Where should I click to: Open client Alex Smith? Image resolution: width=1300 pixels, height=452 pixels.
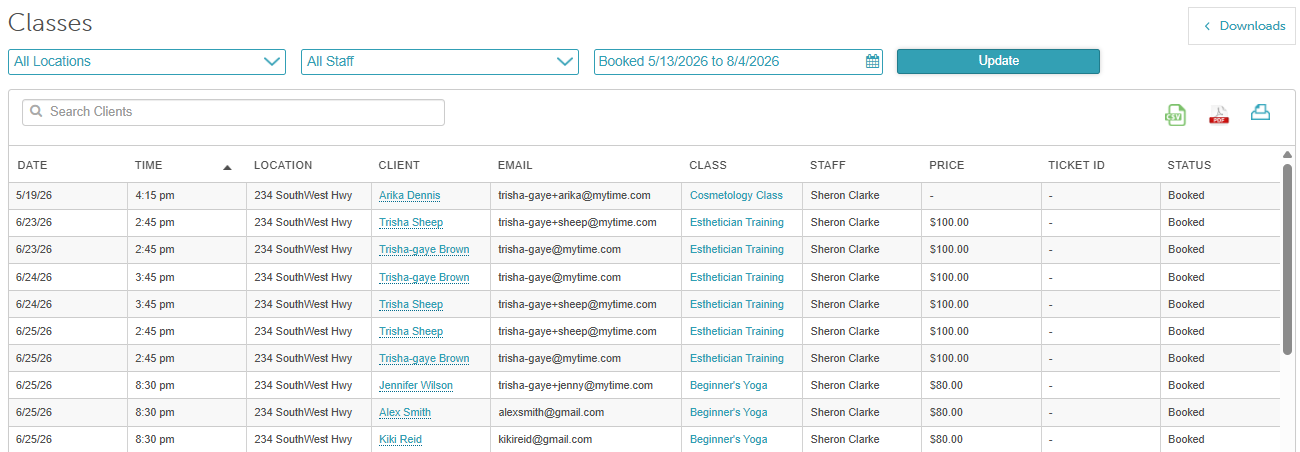(405, 413)
